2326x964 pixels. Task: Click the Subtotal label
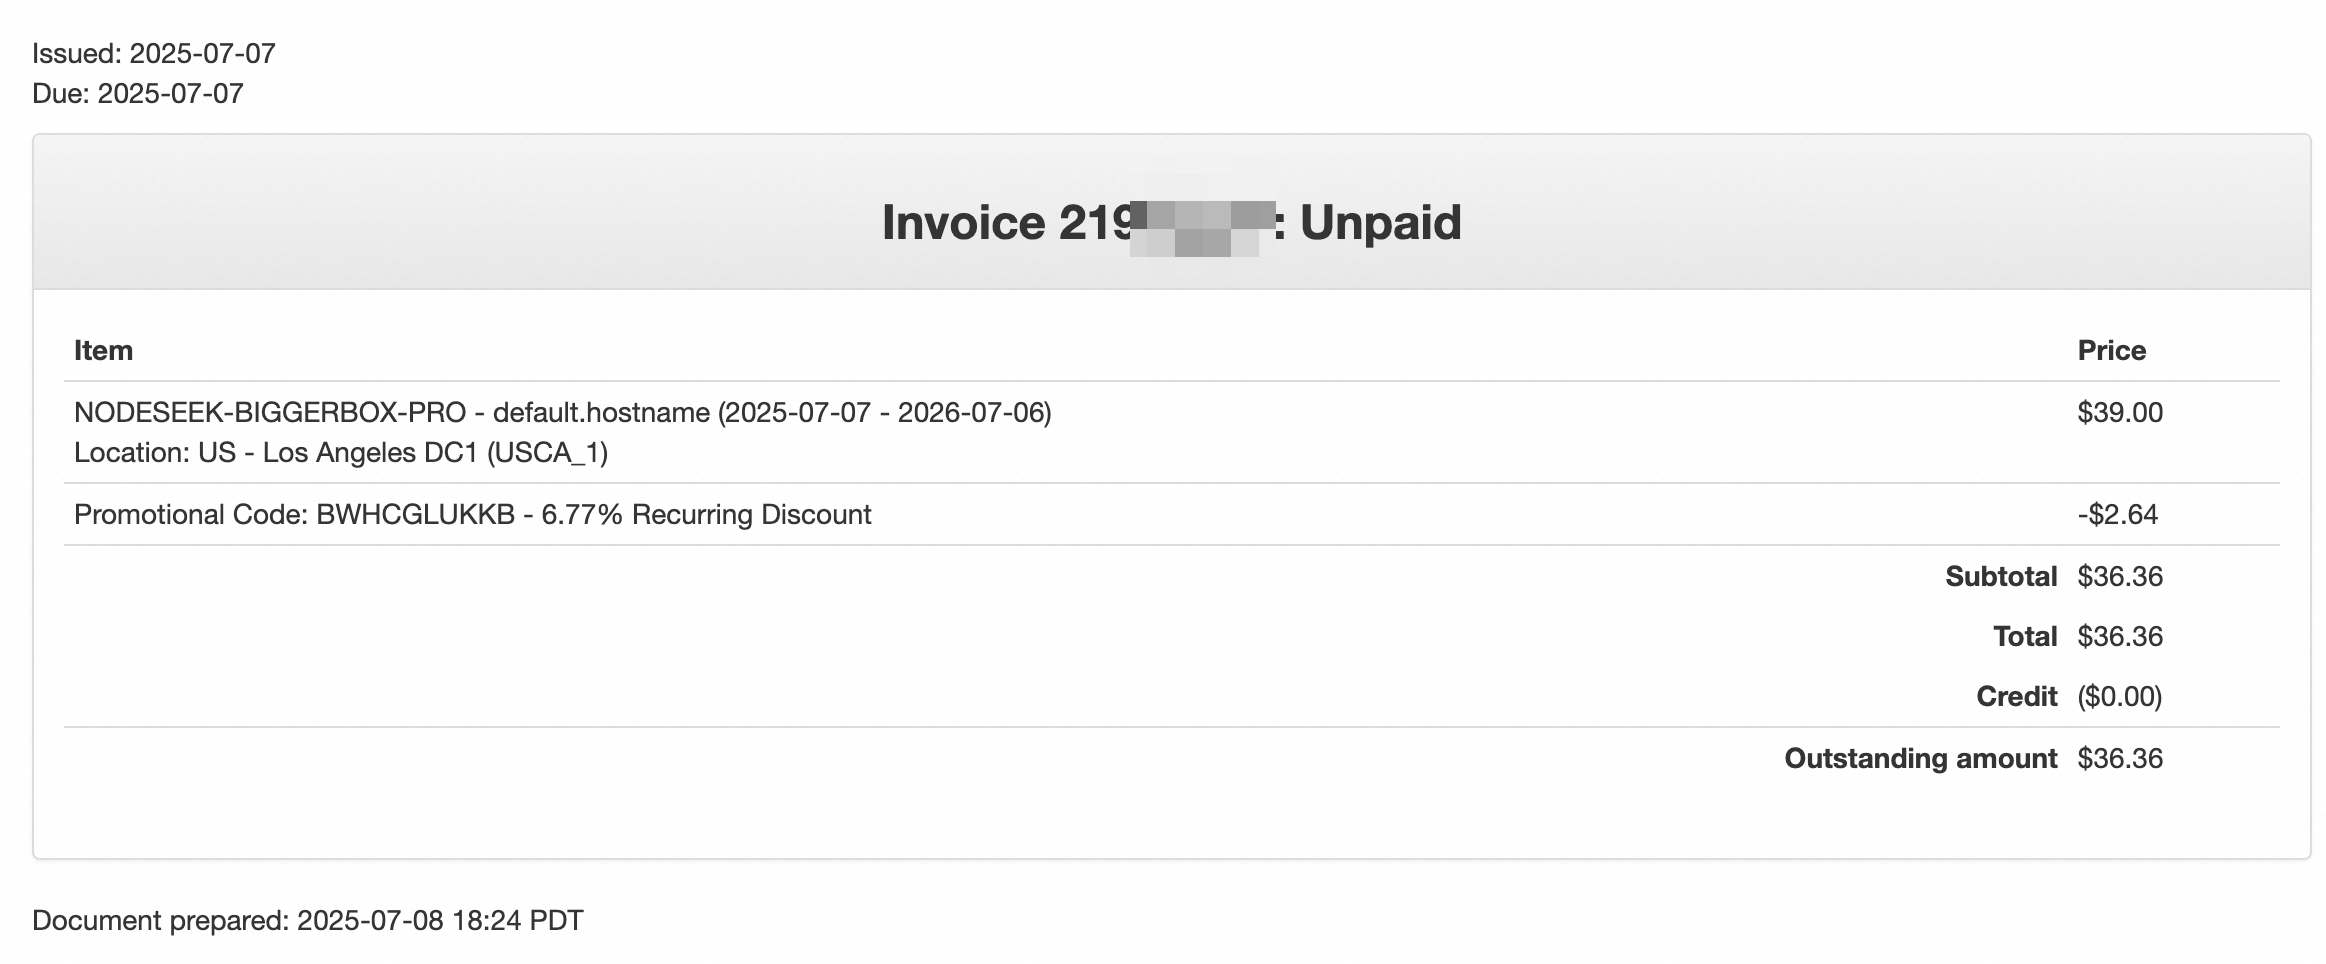point(2000,577)
